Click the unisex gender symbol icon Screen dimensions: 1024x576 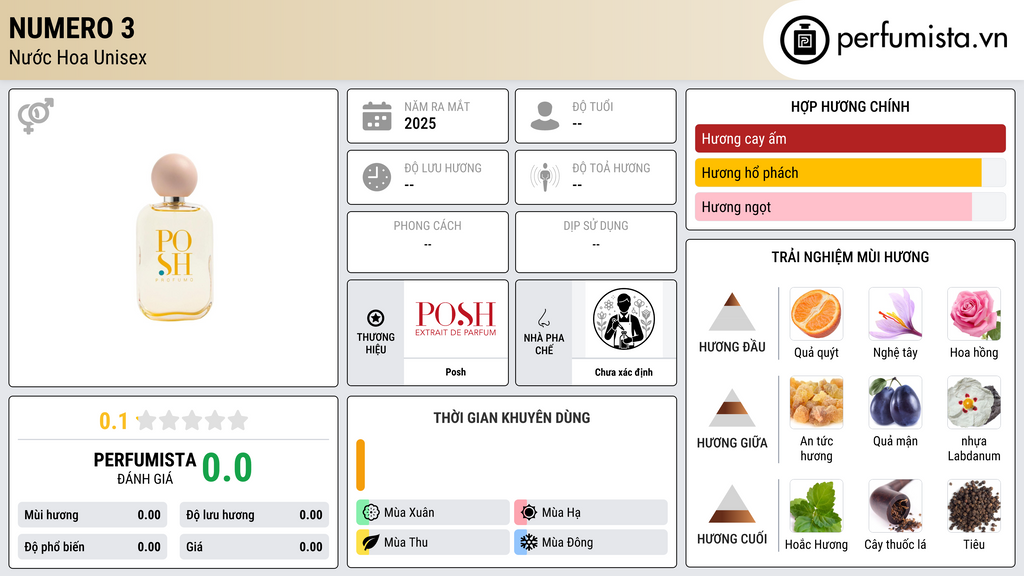click(x=36, y=116)
